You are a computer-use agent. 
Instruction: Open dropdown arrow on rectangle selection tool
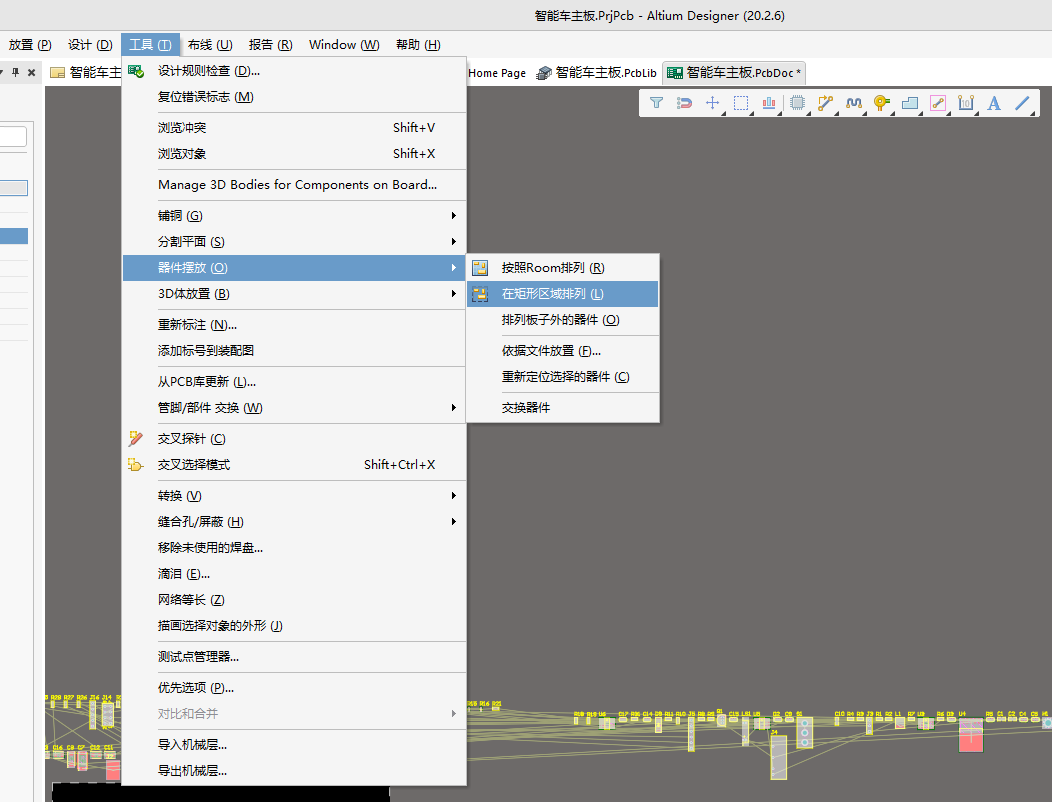click(x=751, y=114)
